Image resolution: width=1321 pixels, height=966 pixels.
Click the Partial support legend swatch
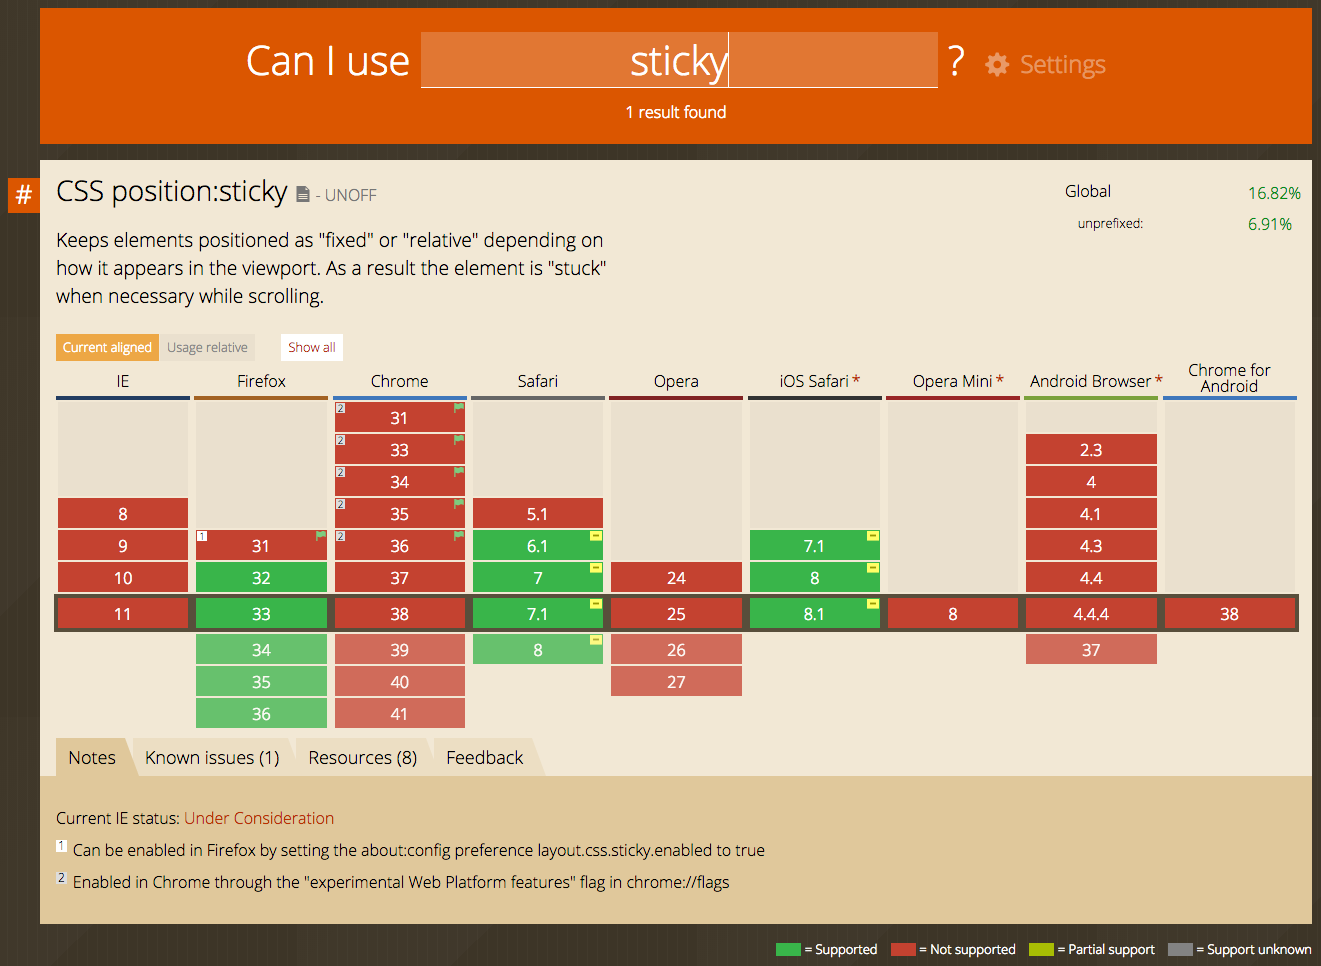[1041, 949]
